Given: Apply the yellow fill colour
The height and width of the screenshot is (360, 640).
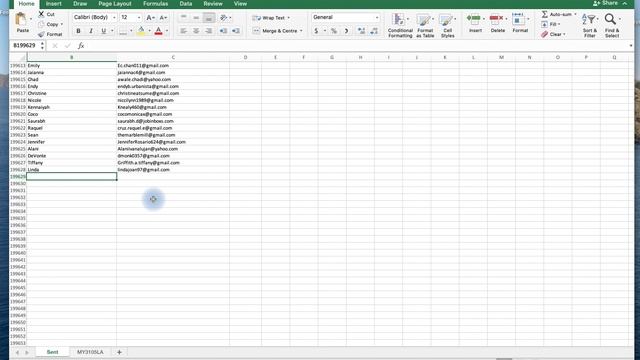Looking at the screenshot, I should [x=141, y=31].
